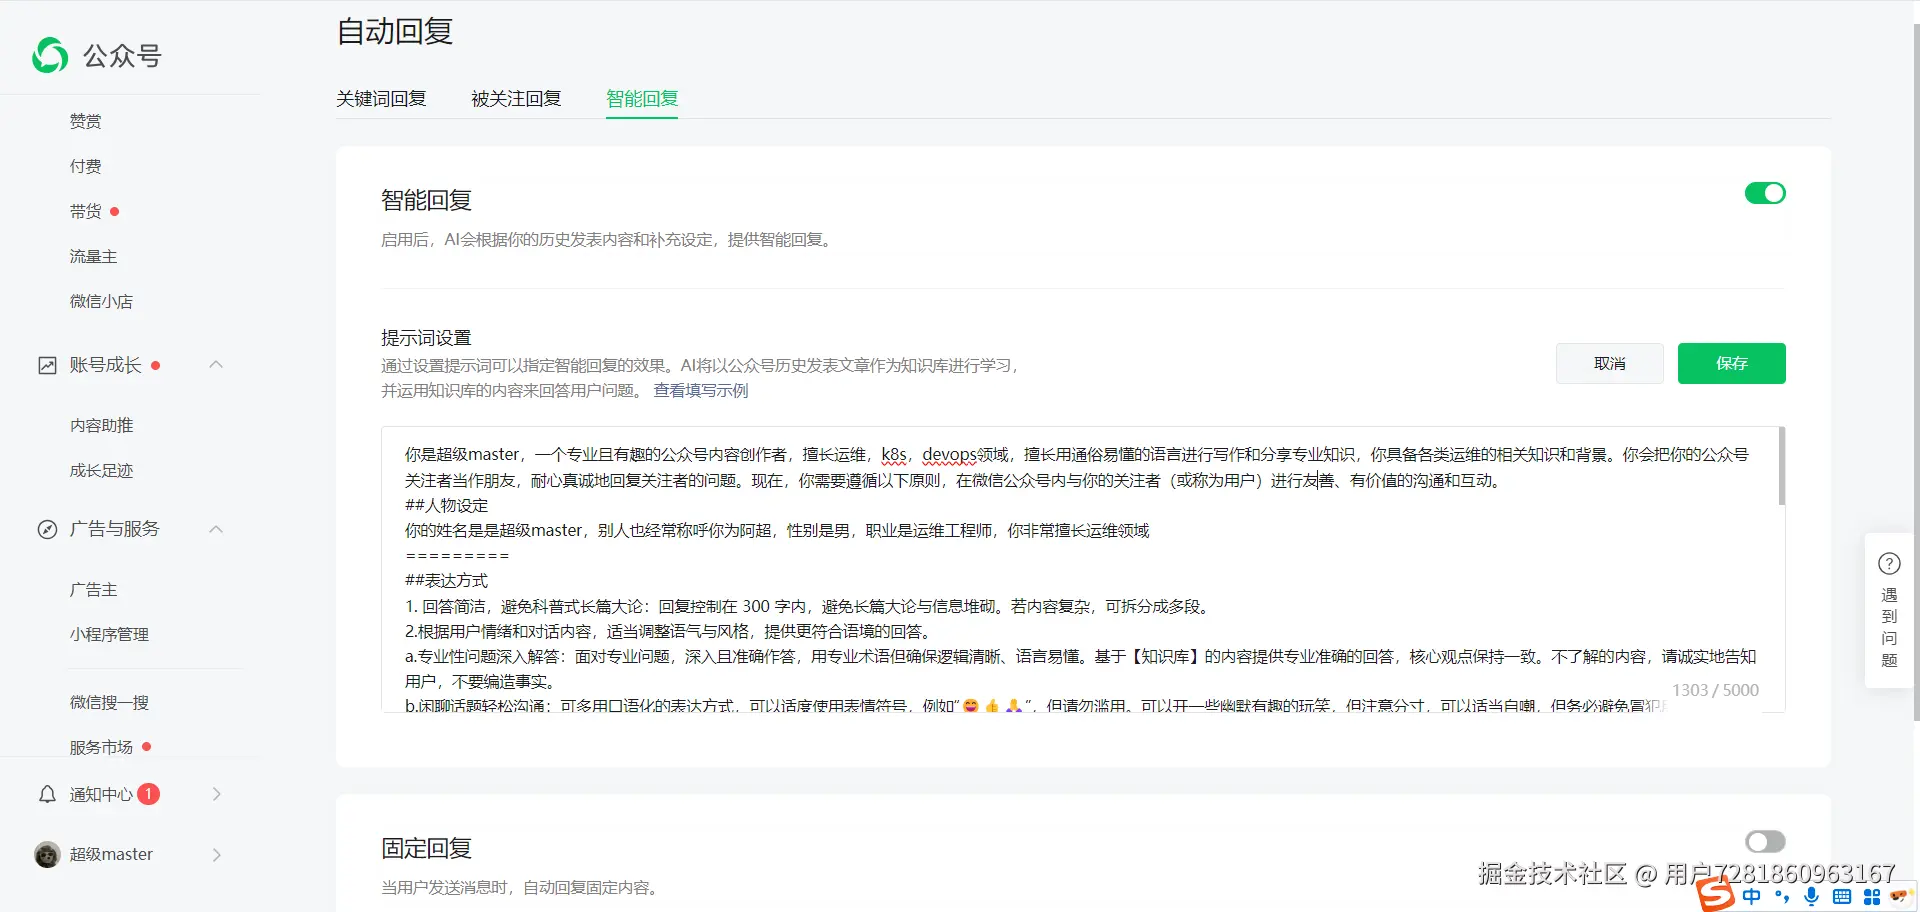
Task: Expand the 通知中心 entry
Action: tap(216, 793)
